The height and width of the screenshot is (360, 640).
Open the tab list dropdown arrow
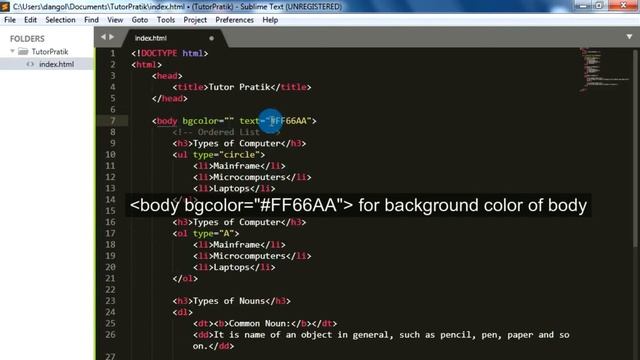pyautogui.click(x=629, y=37)
